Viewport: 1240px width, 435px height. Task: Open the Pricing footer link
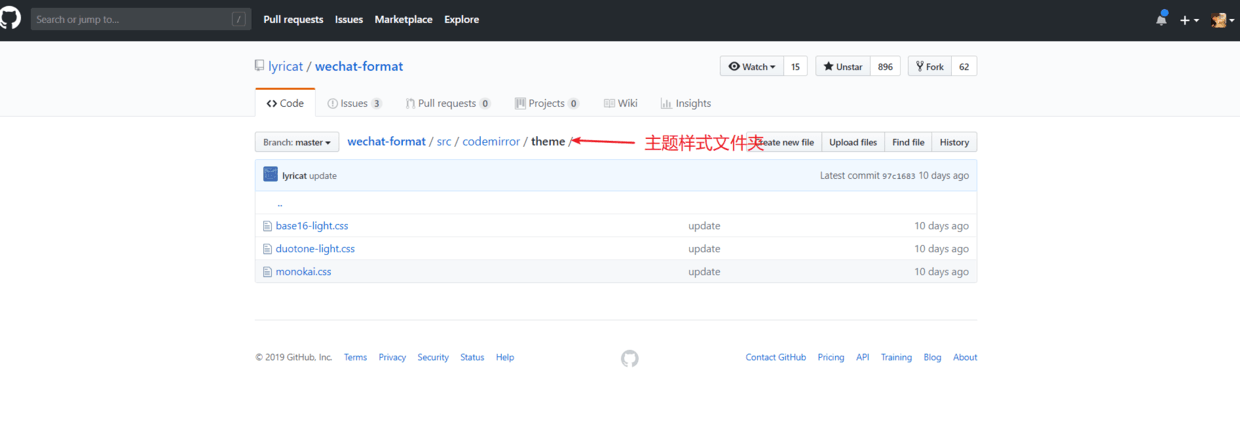[831, 357]
